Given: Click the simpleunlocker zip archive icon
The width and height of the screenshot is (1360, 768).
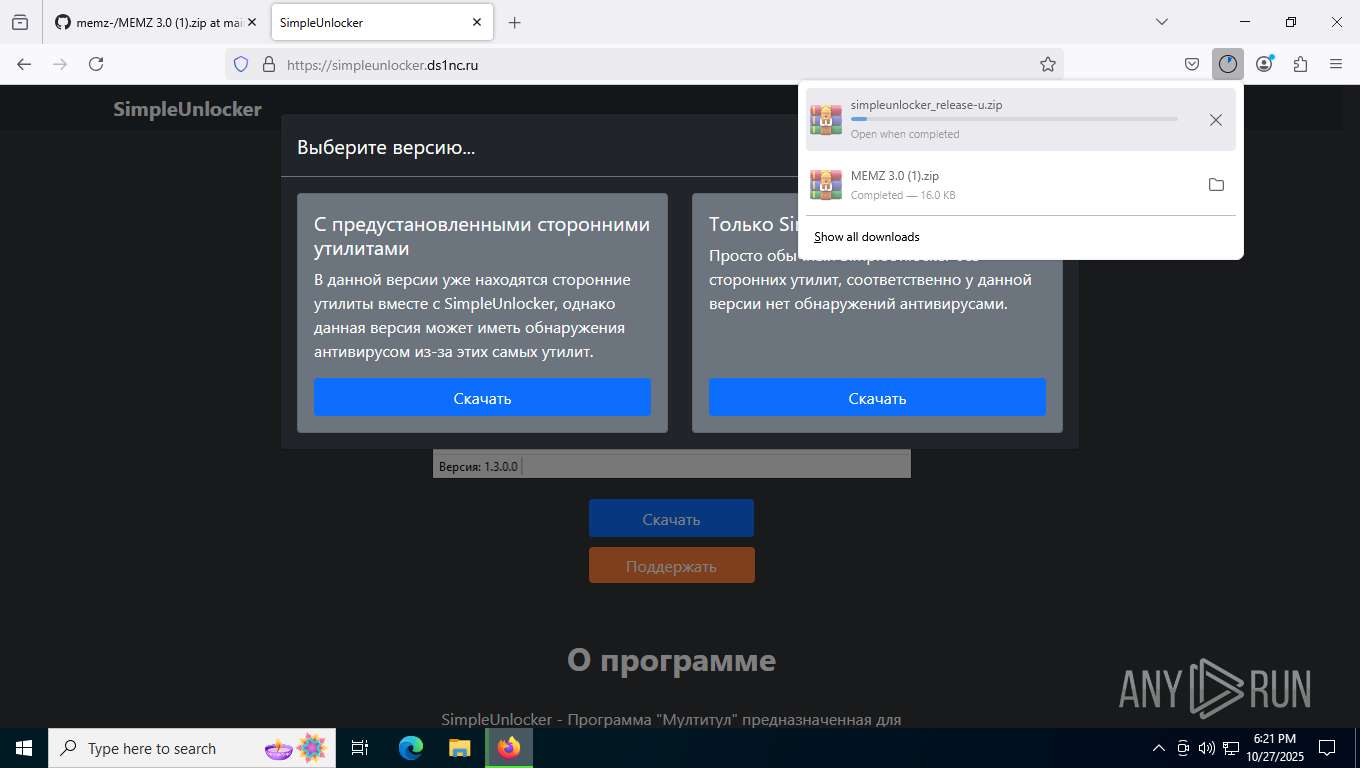Looking at the screenshot, I should 826,119.
